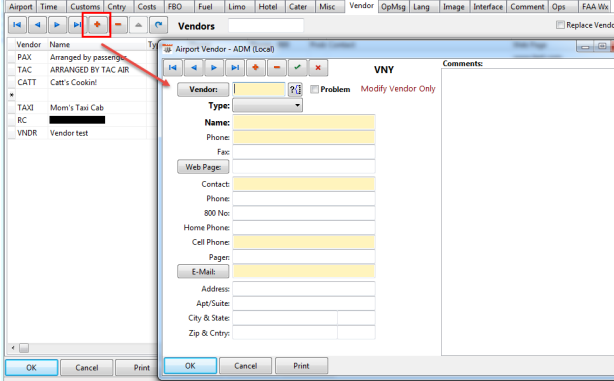Click the E-Mail button
This screenshot has height=381, width=614.
click(x=203, y=271)
